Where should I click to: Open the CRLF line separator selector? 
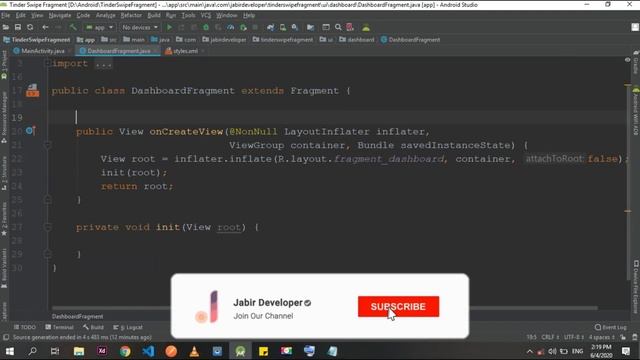(550, 338)
